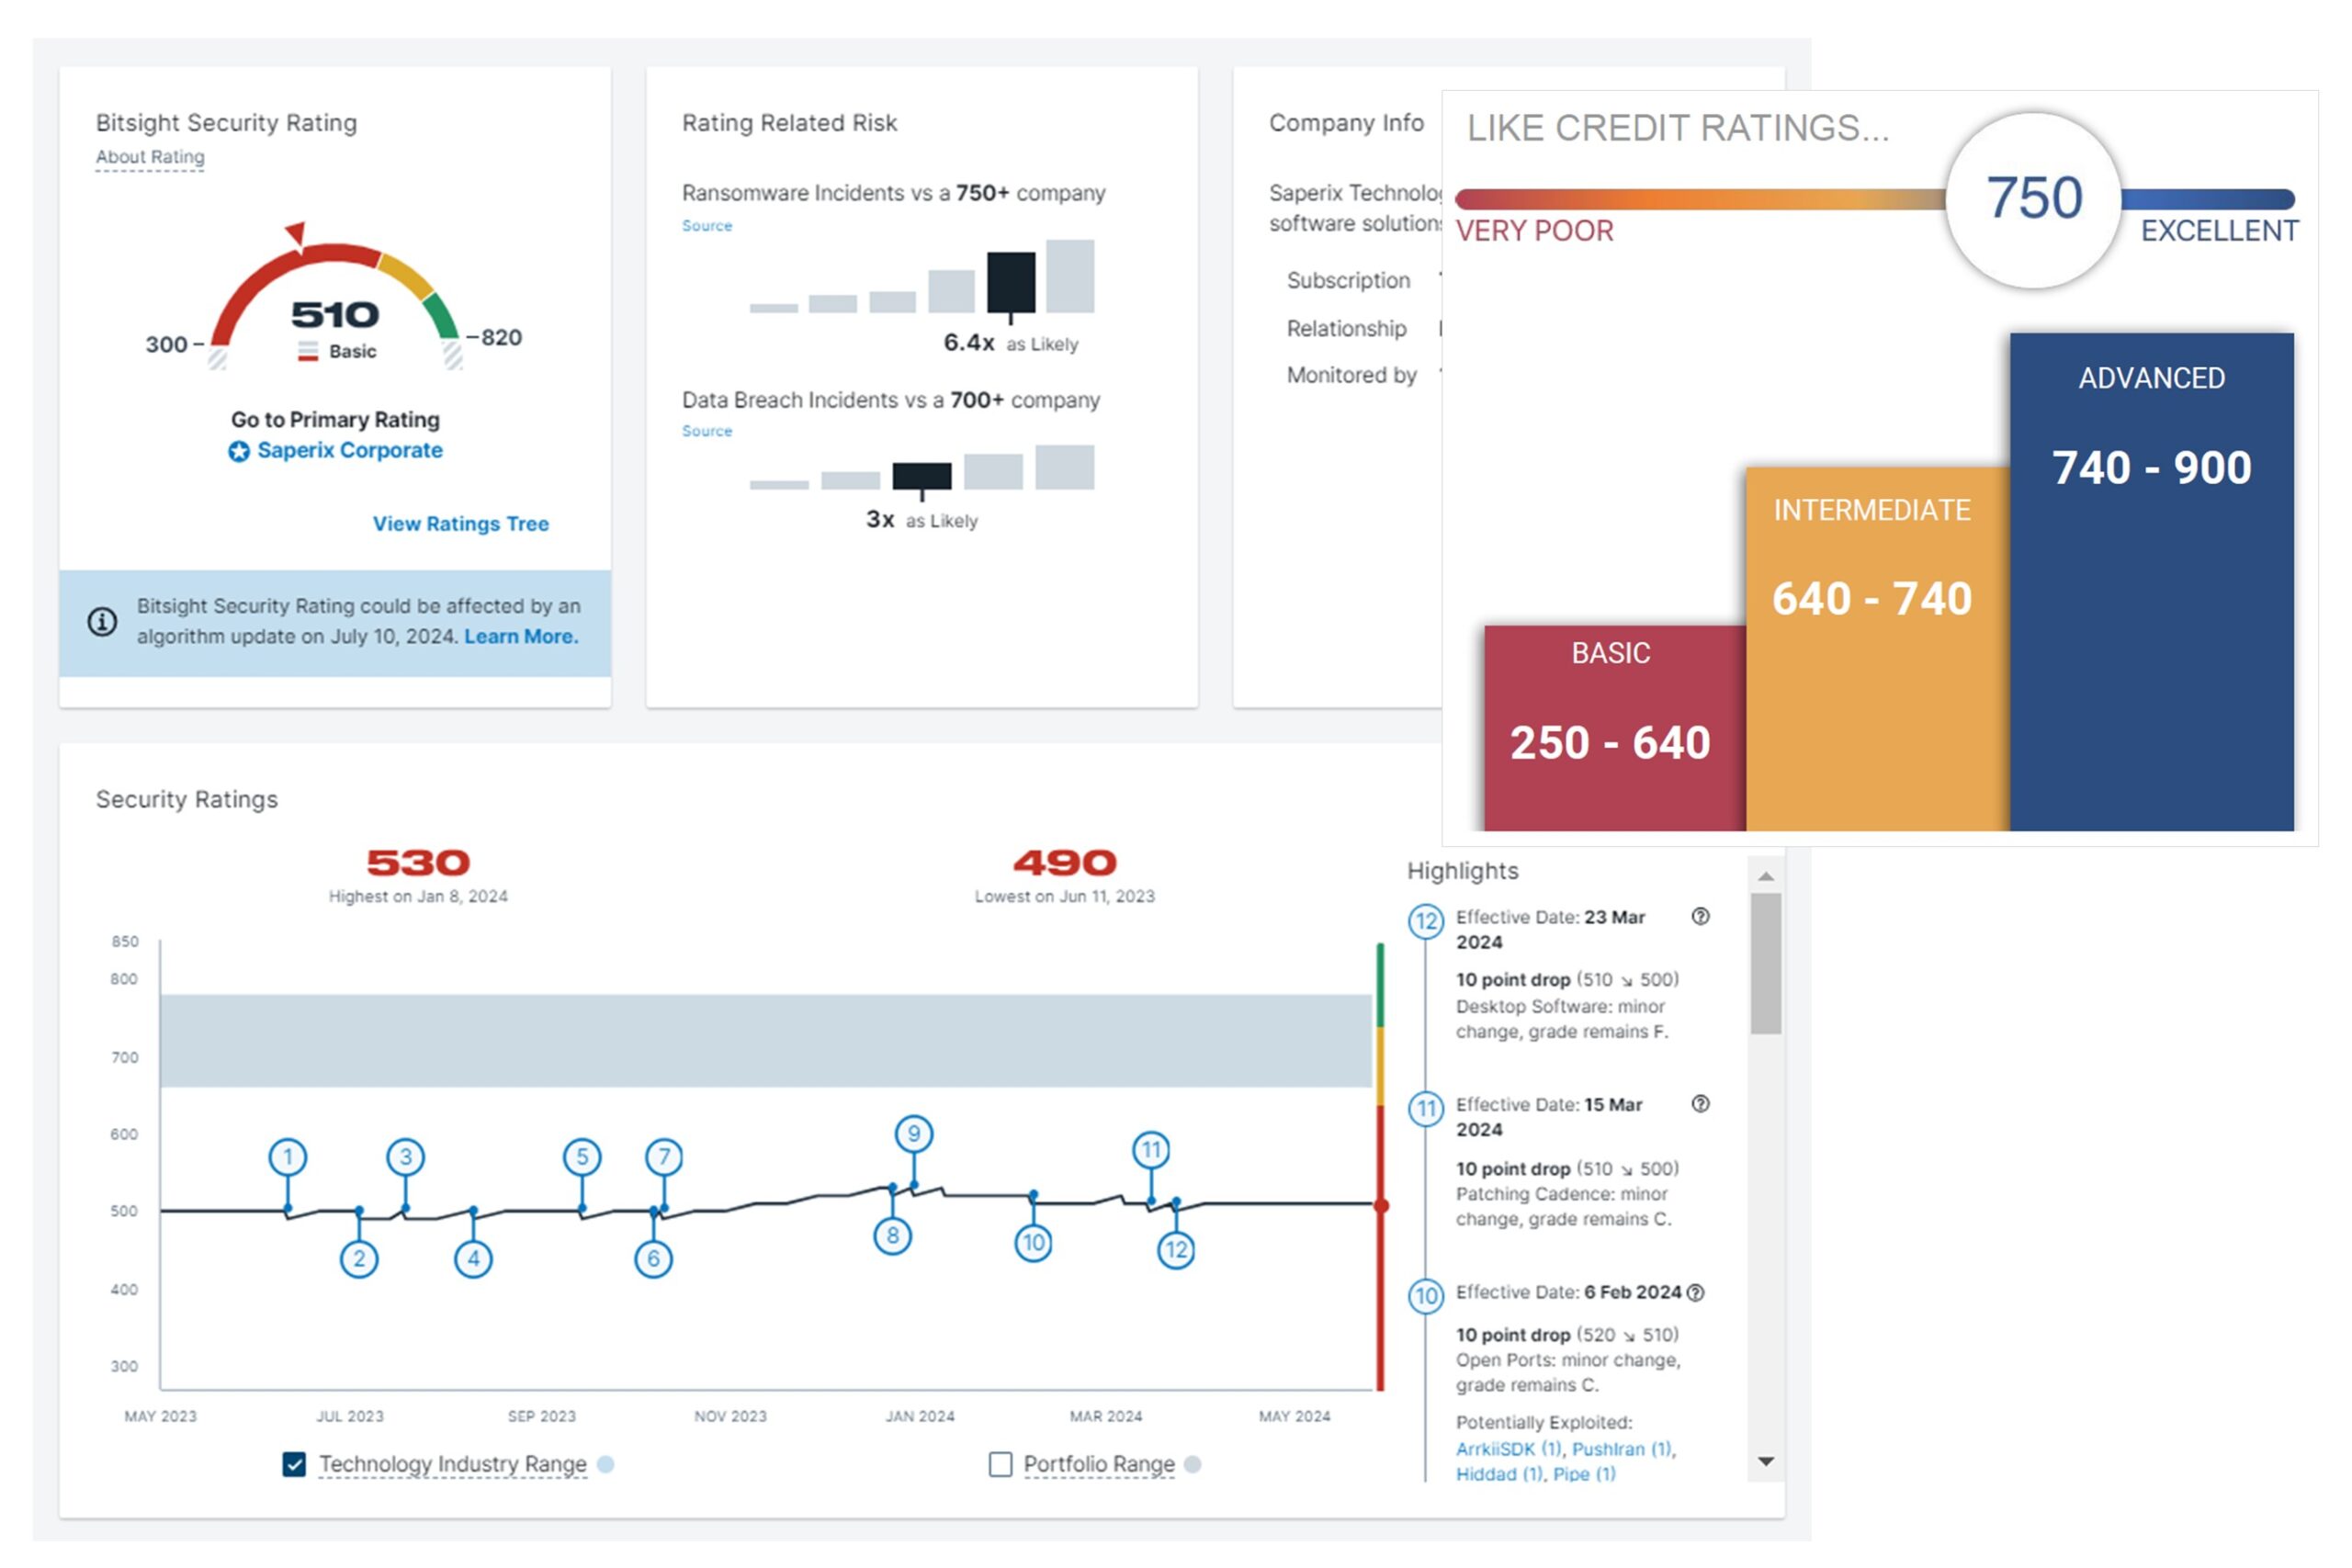Image resolution: width=2352 pixels, height=1568 pixels.
Task: Open Source link under Data Breach Incidents
Action: coord(707,431)
